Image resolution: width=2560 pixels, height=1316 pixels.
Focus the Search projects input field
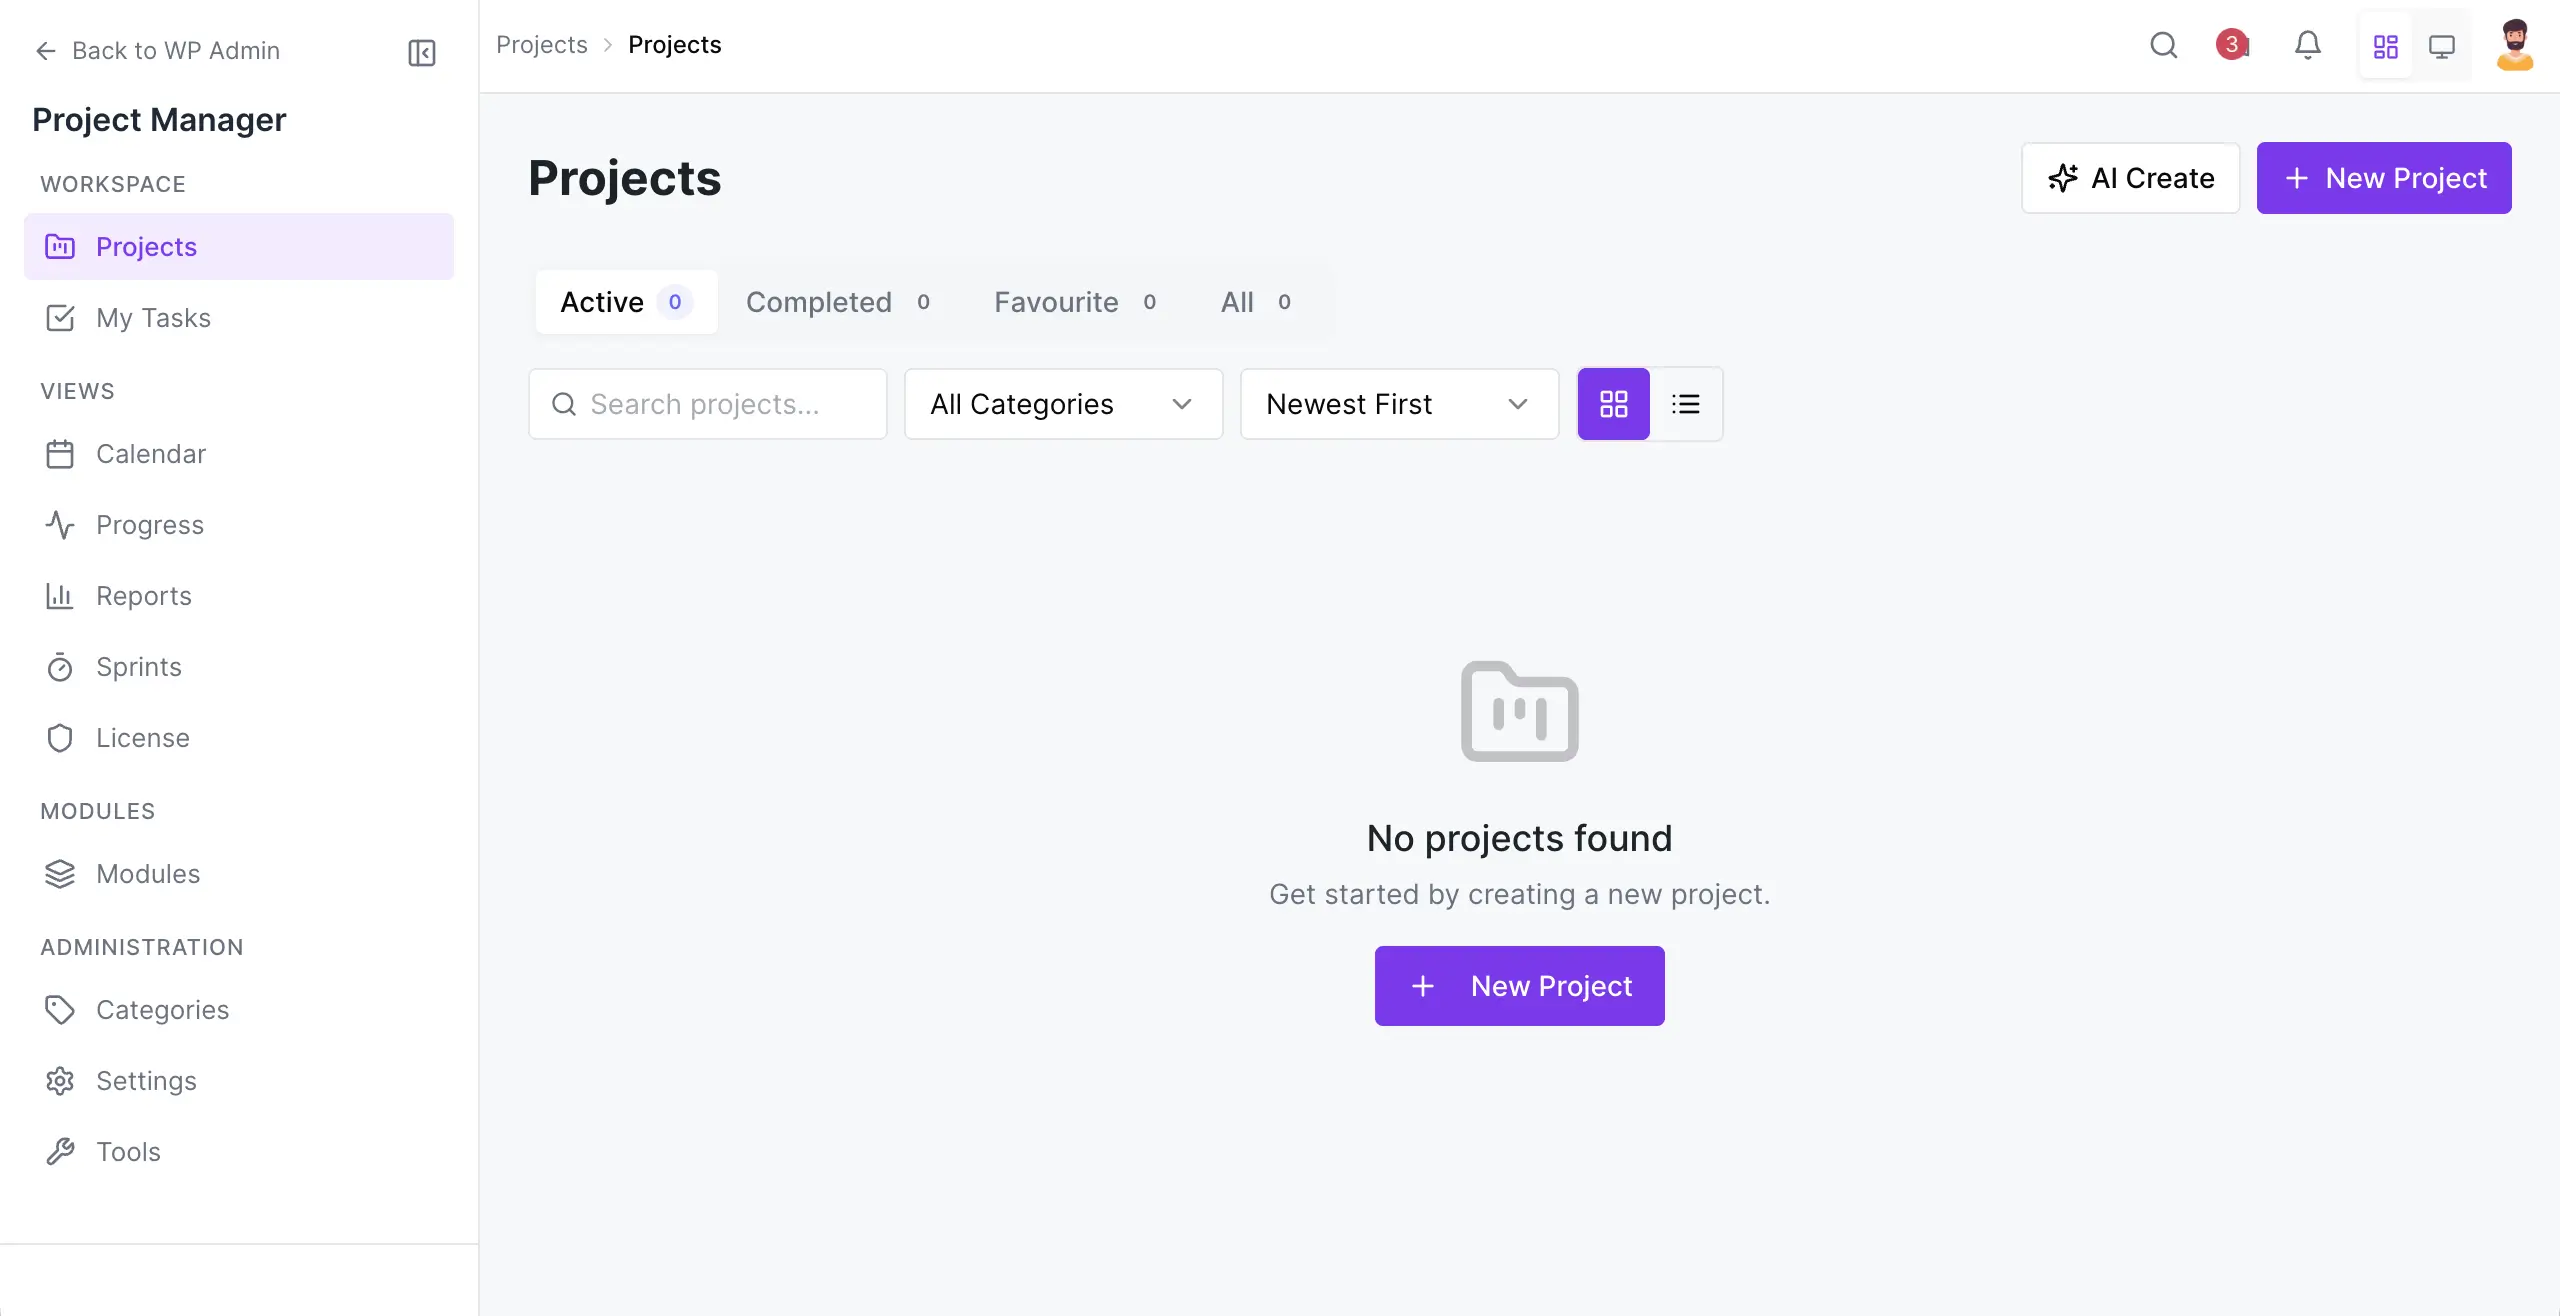707,404
